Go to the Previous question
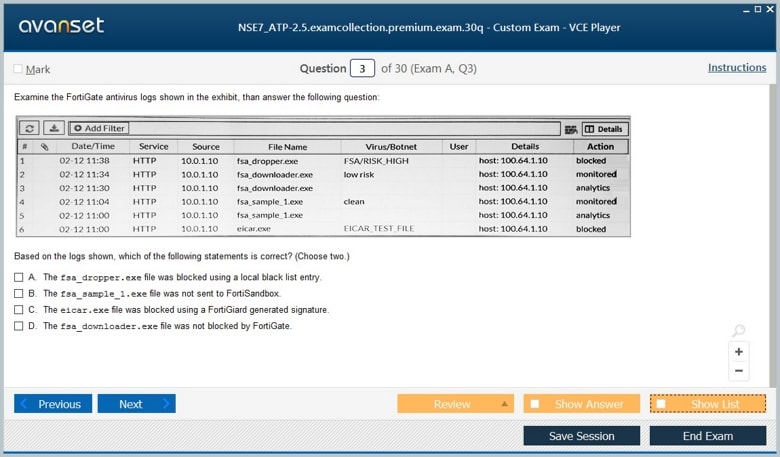Viewport: 780px width, 457px height. pyautogui.click(x=53, y=404)
